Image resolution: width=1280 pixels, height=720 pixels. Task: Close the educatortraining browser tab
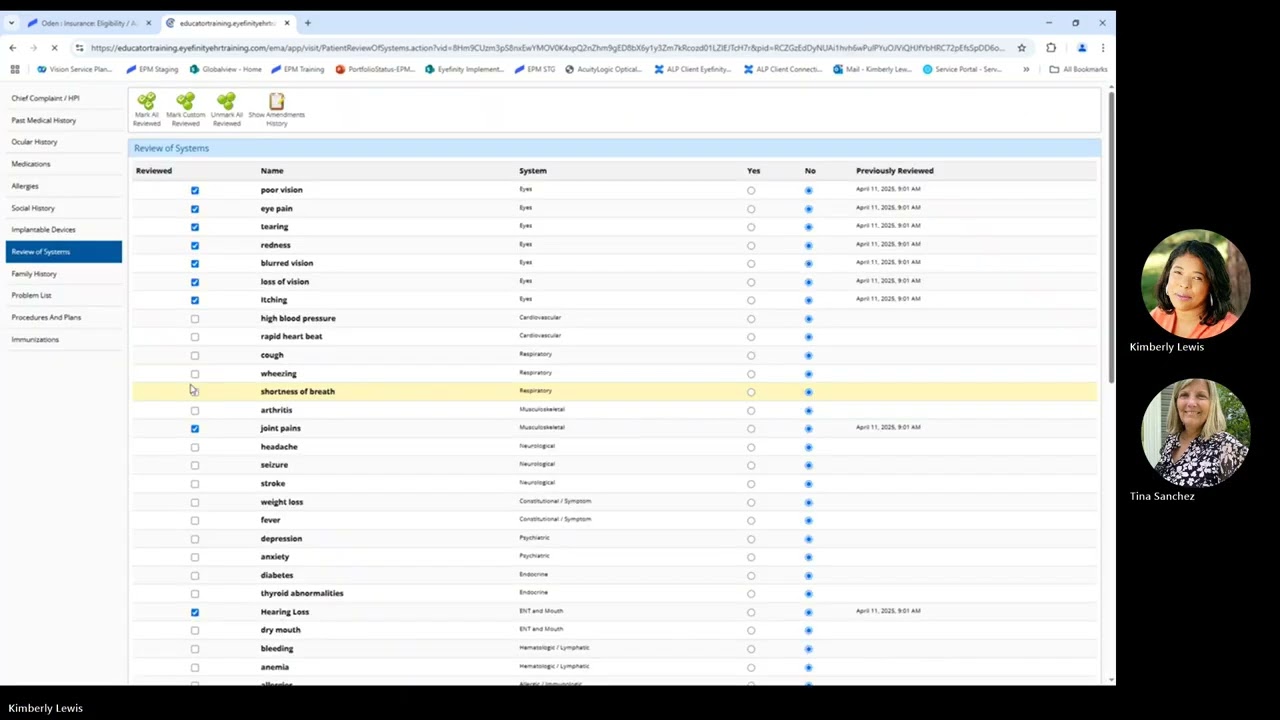287,23
